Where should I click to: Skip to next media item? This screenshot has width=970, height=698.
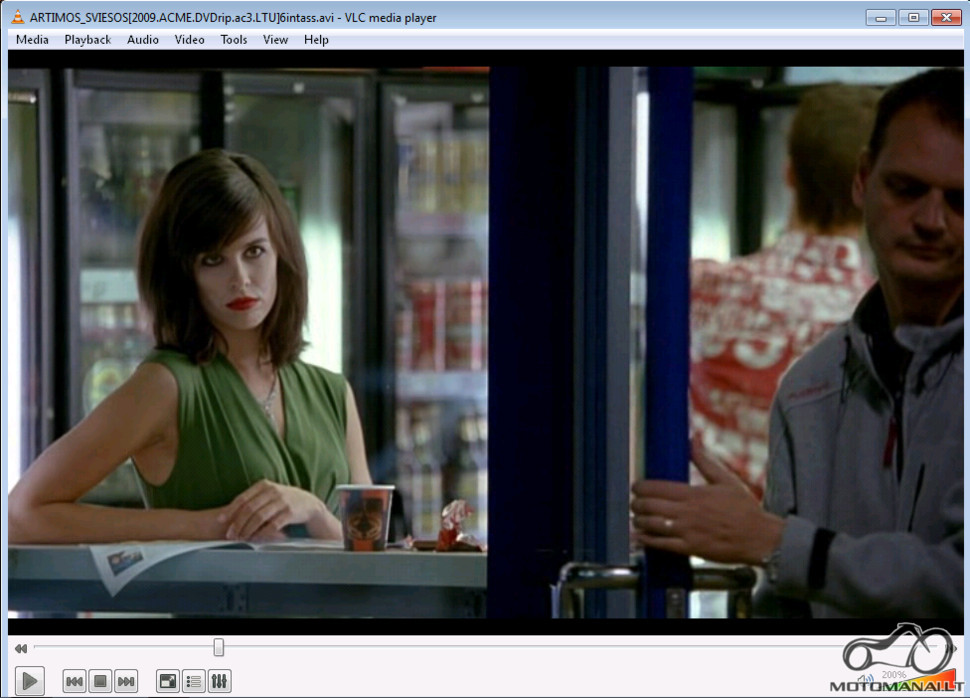[x=126, y=681]
